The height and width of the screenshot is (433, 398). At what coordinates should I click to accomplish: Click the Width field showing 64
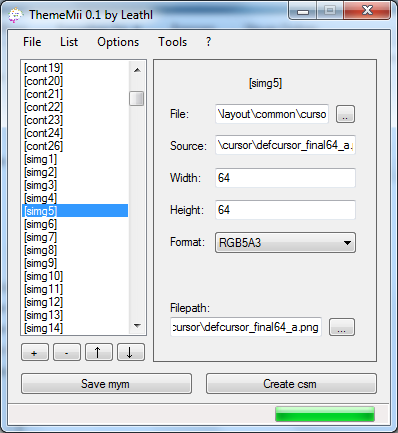(285, 178)
